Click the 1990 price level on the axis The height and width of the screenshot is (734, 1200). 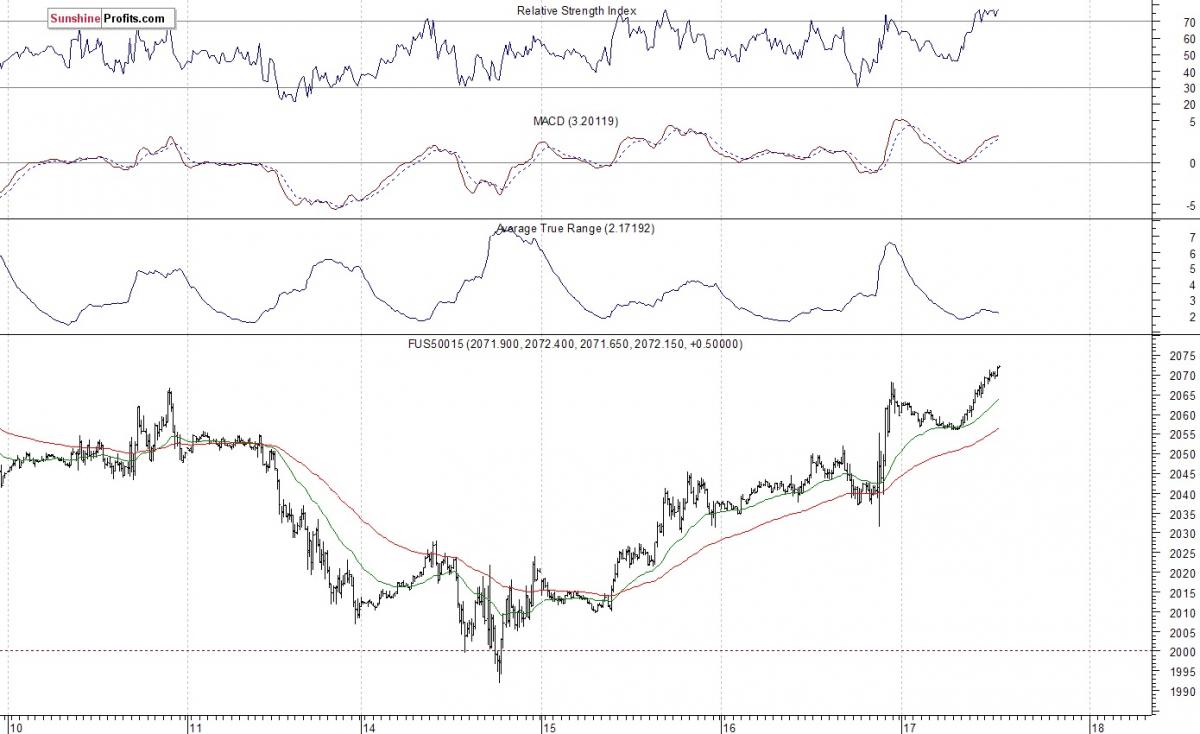[1181, 692]
